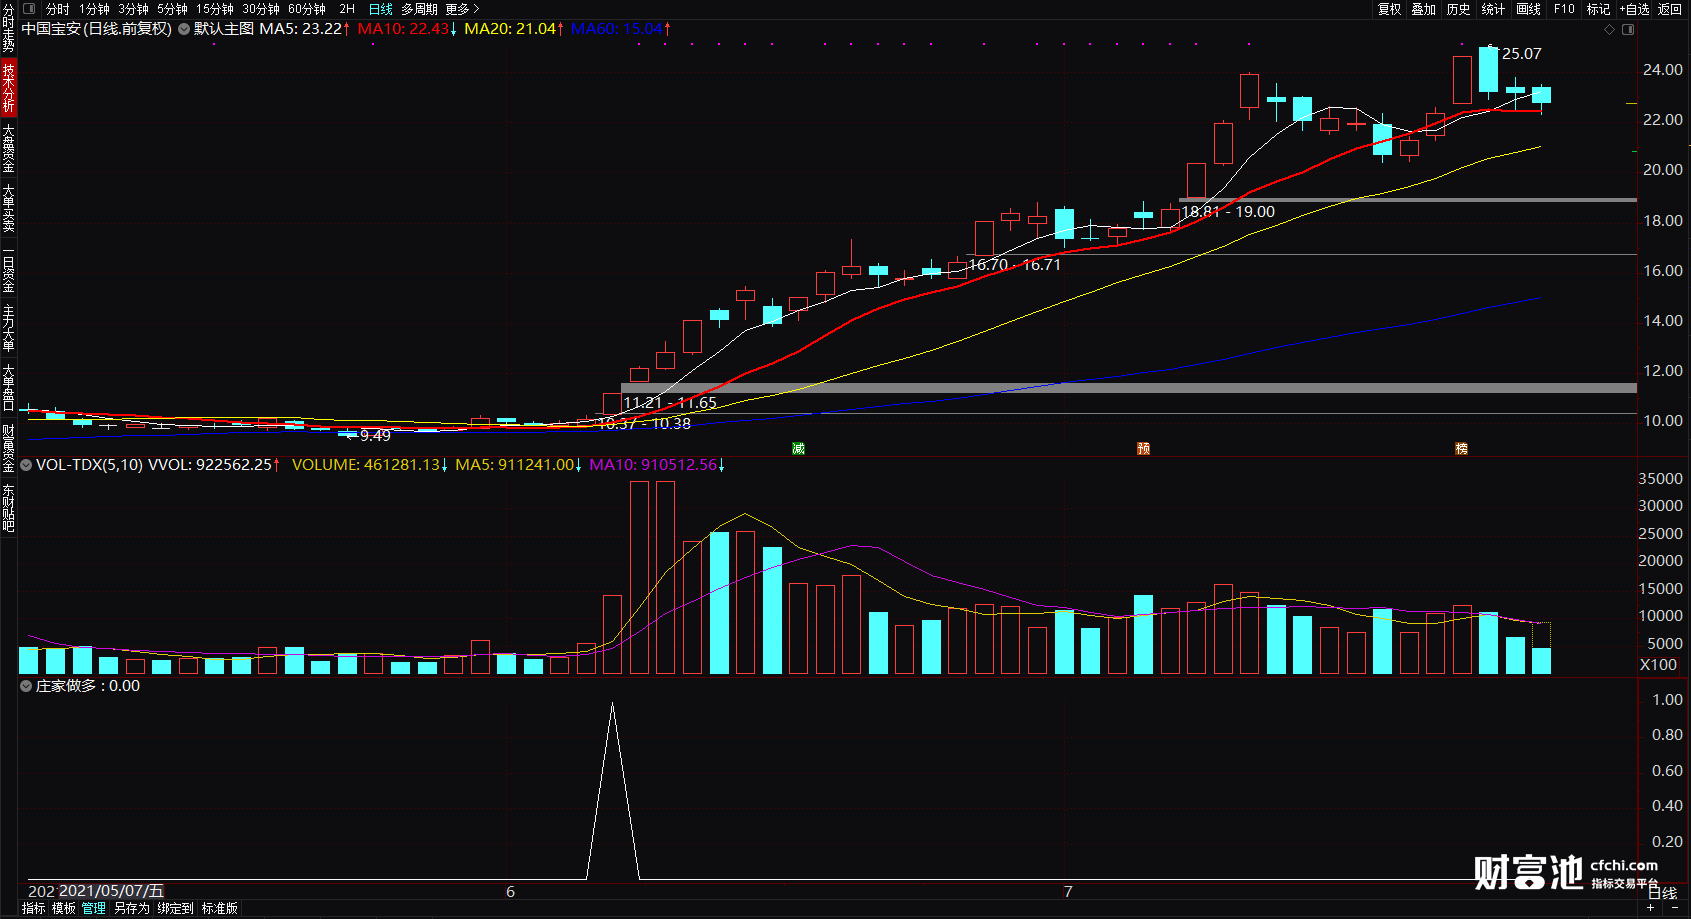Select the 1分钟 period tab
1691x919 pixels.
95,9
